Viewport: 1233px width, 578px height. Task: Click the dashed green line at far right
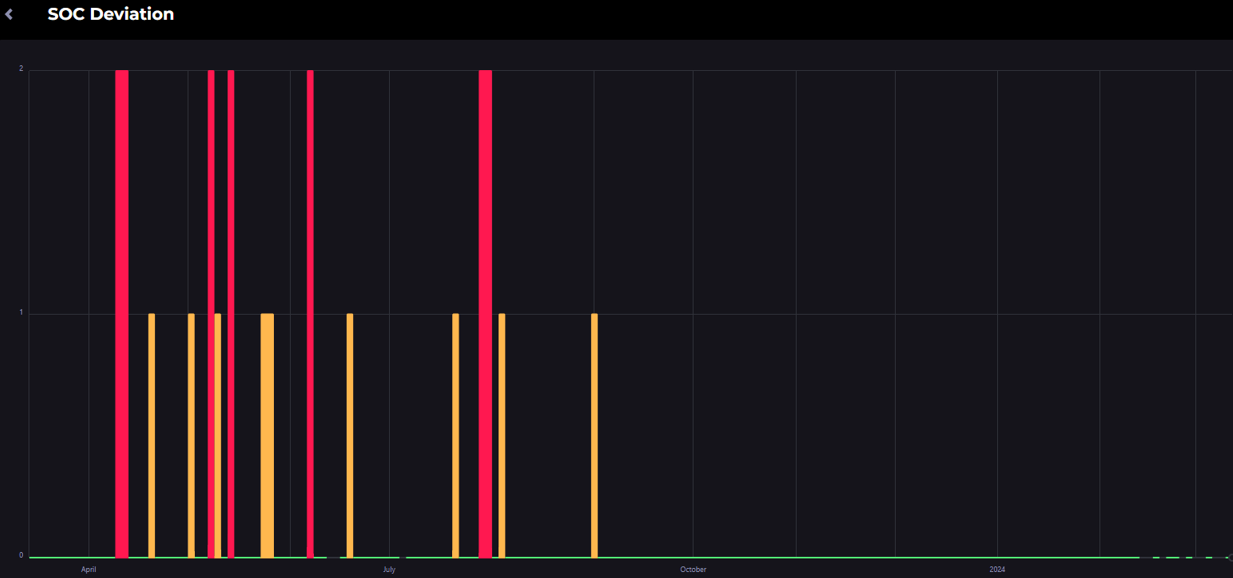[1190, 557]
